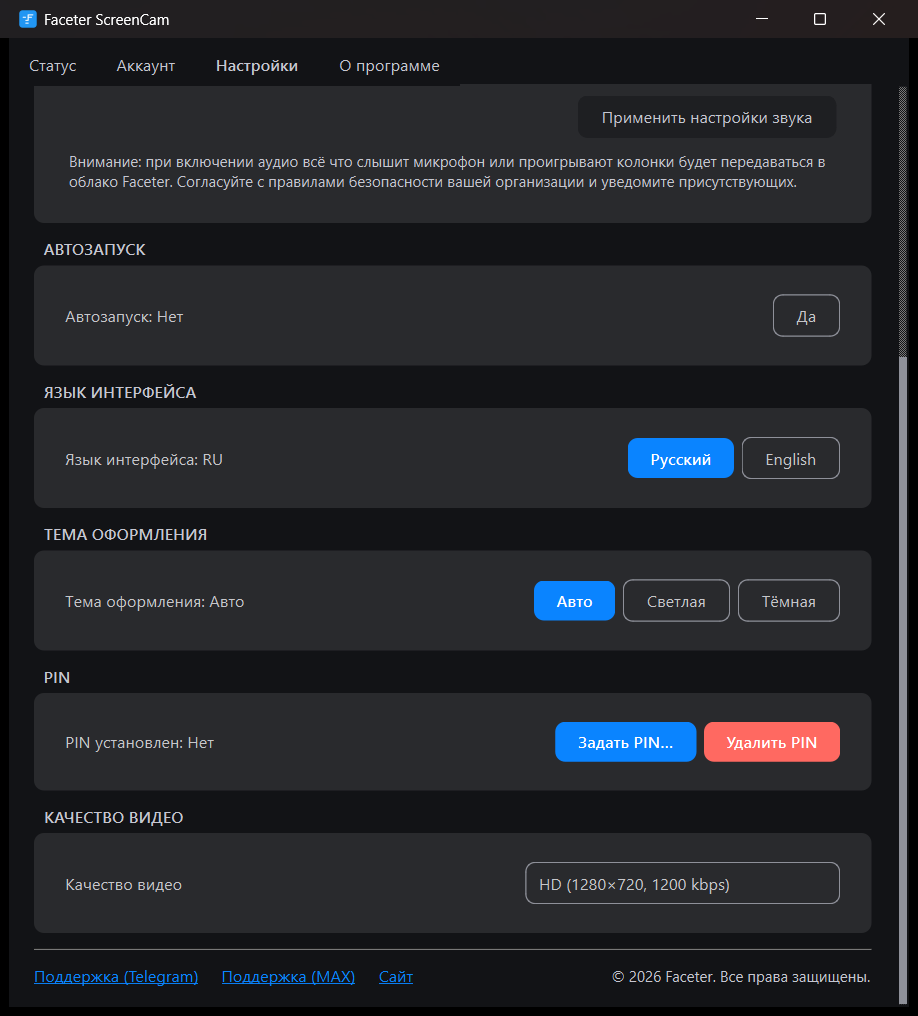
Task: Minimize the Faceter ScreenCam window
Action: [762, 19]
